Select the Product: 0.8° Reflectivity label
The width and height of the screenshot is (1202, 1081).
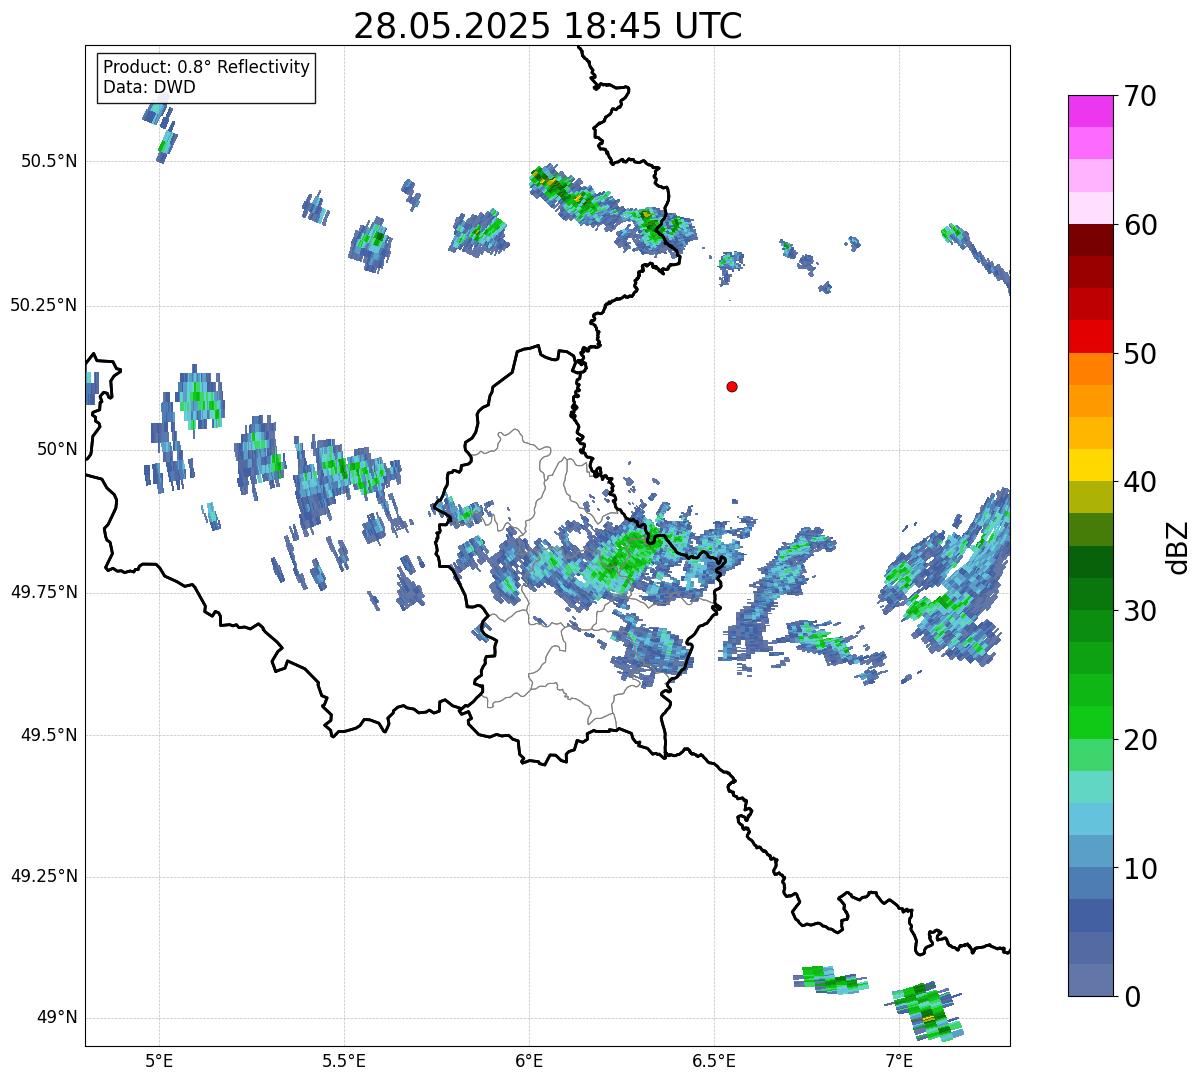207,67
